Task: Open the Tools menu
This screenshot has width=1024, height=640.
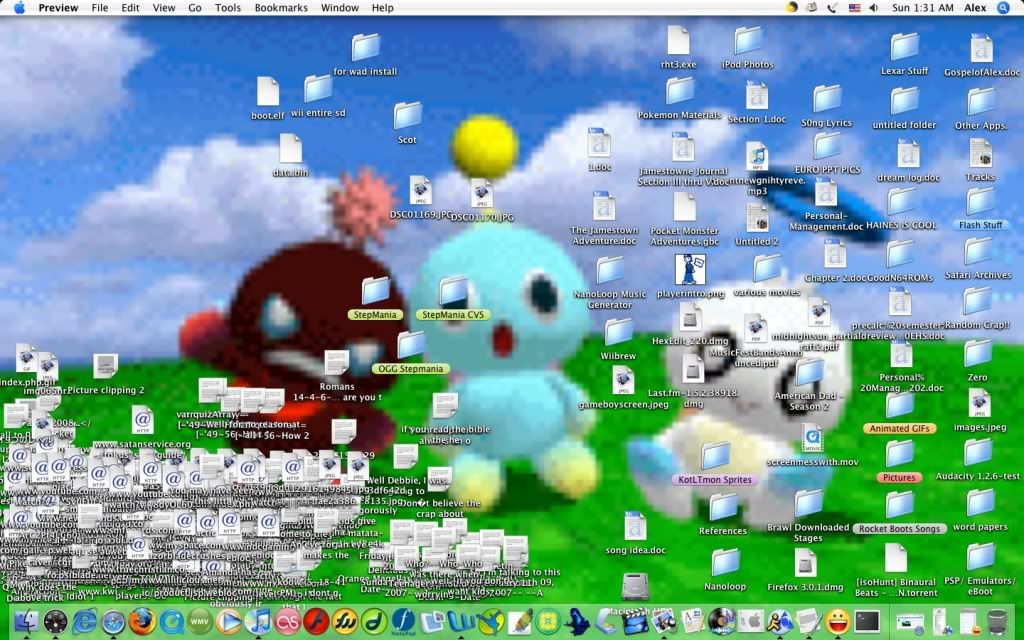Action: pyautogui.click(x=228, y=8)
